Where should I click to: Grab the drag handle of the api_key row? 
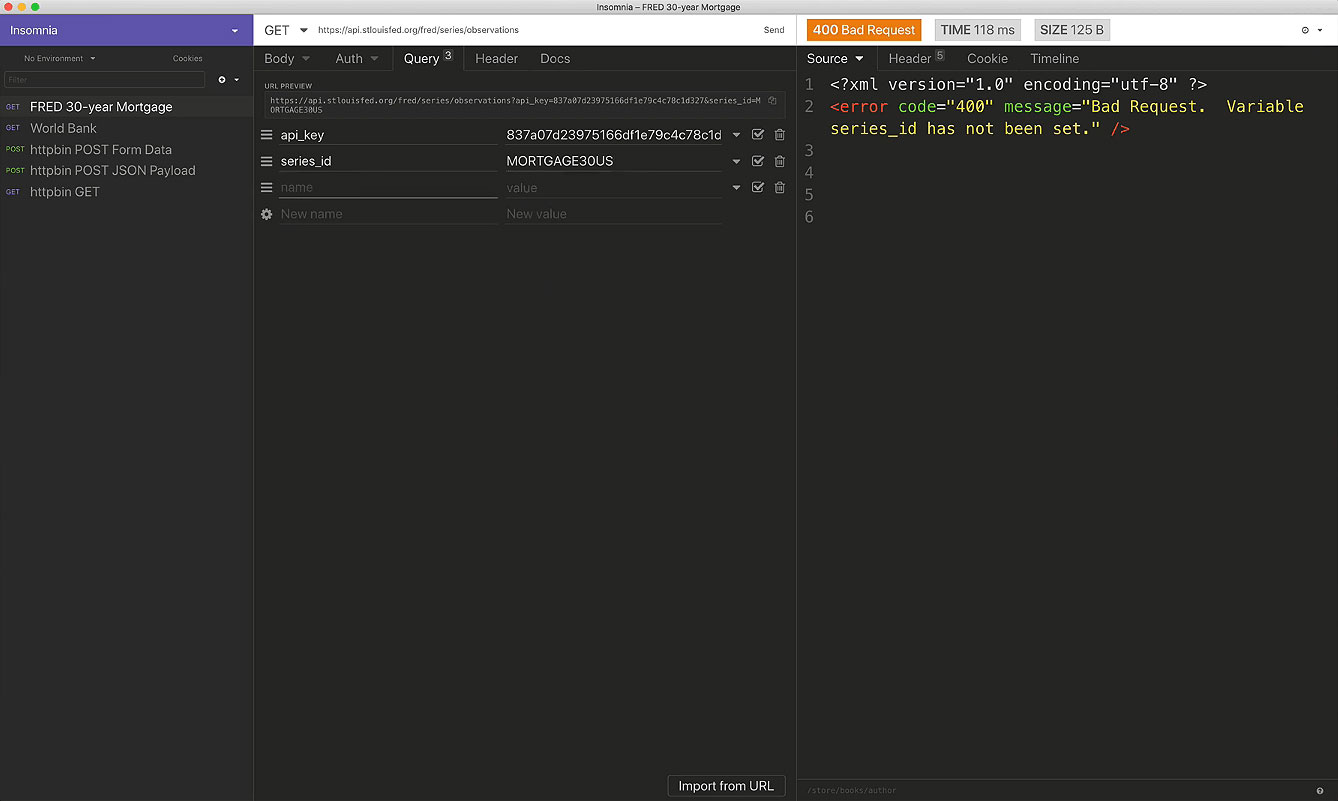click(x=267, y=135)
